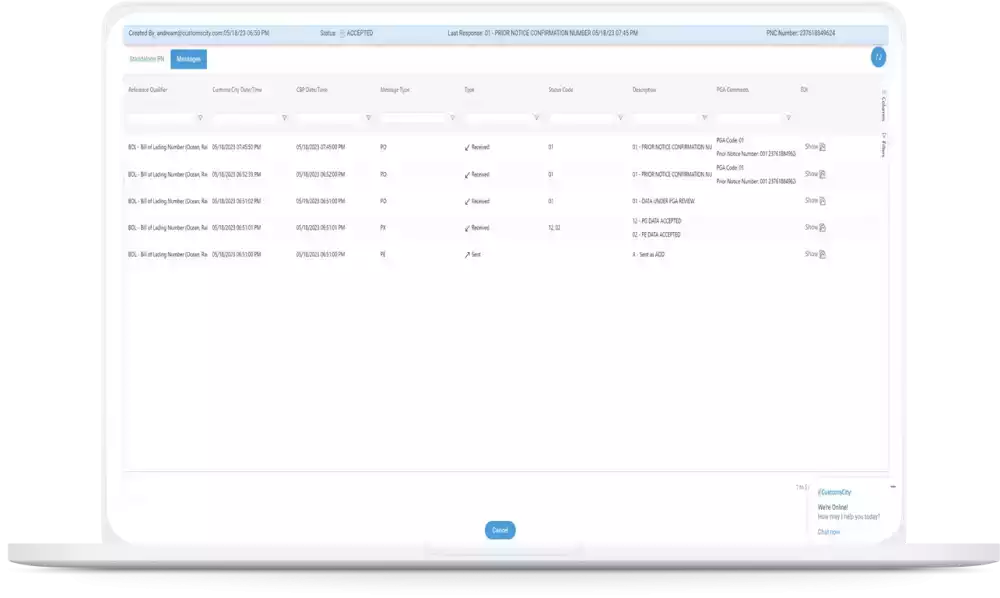Sort by CBP Date/Time header
1000x598 pixels.
[x=312, y=90]
